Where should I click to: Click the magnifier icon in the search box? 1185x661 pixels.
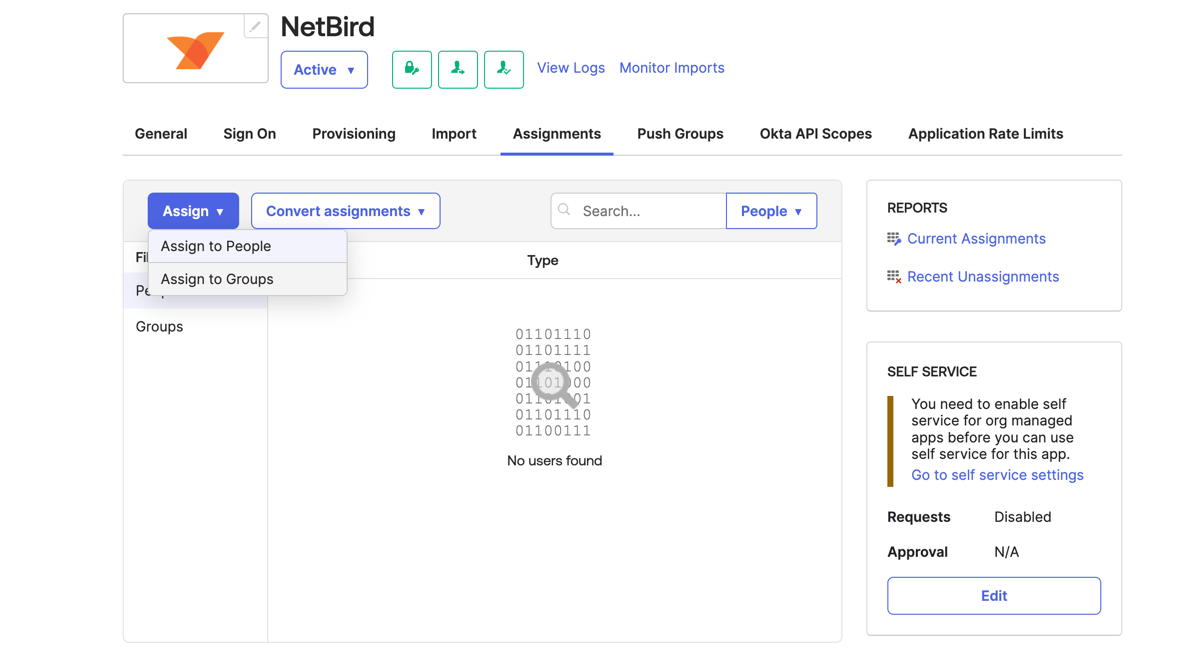[x=564, y=210]
